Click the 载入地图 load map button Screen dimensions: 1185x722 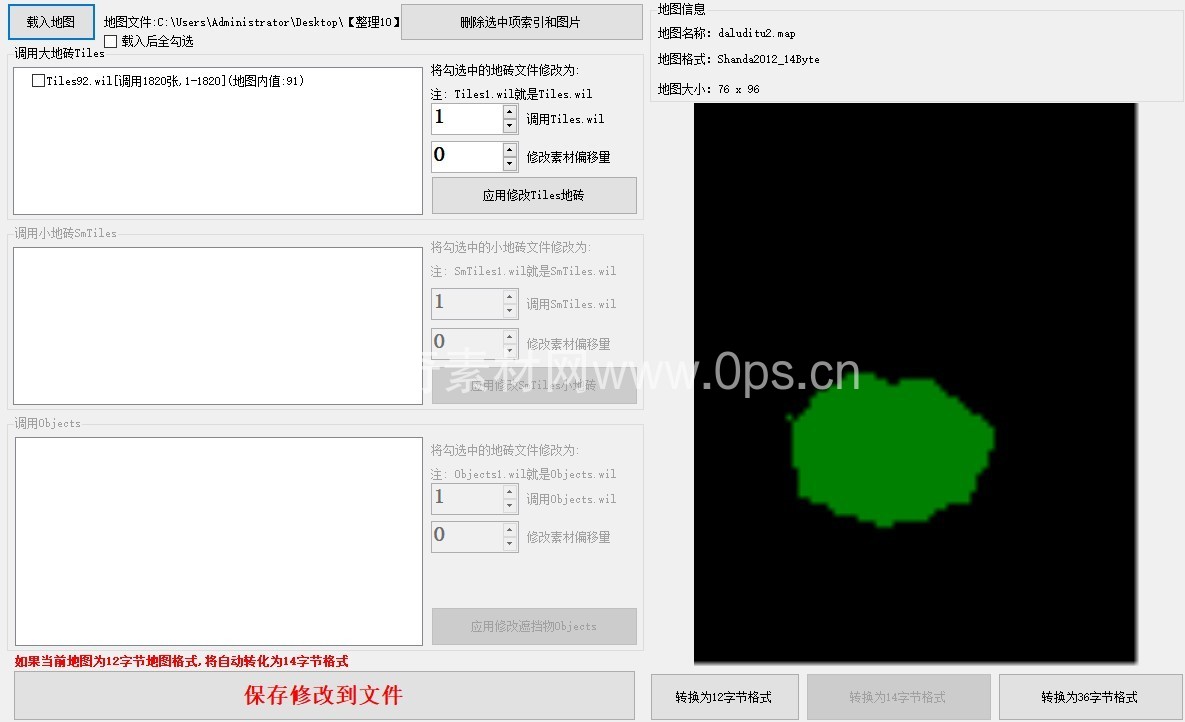click(51, 21)
